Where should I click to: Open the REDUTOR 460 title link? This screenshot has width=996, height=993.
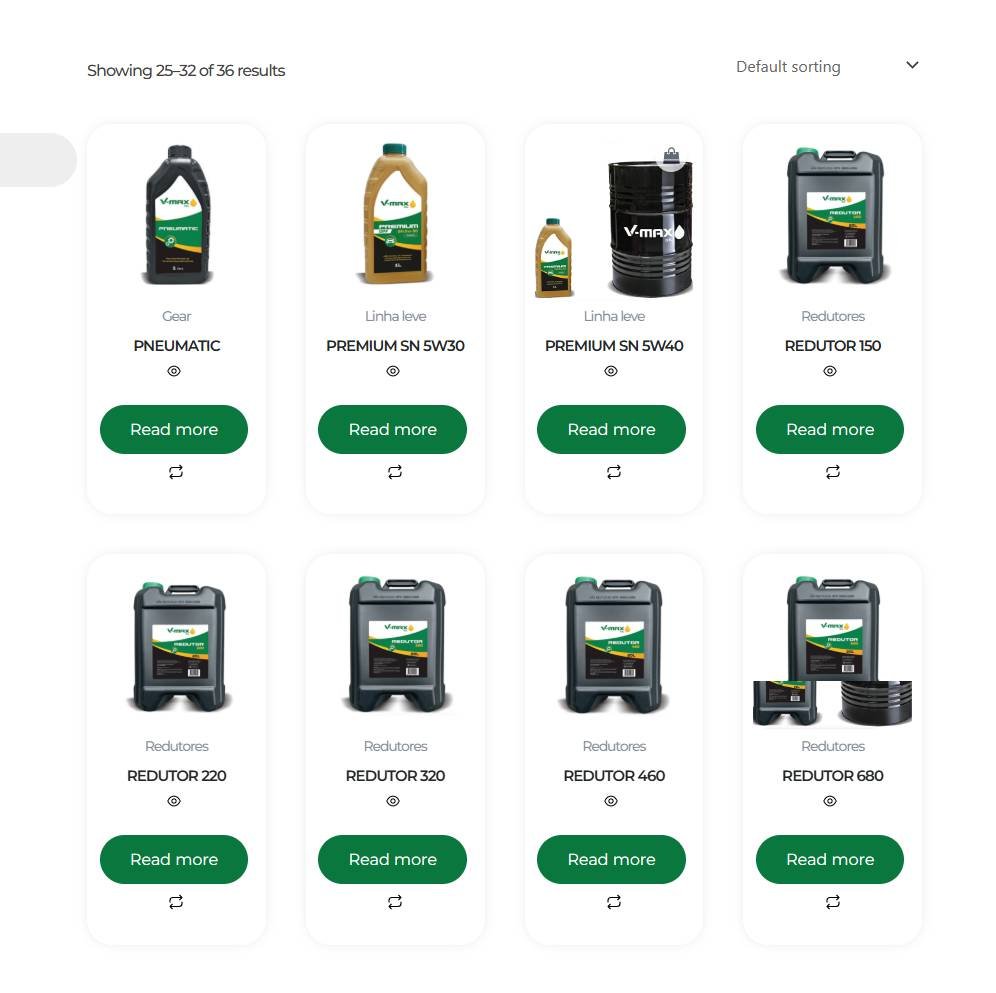pyautogui.click(x=614, y=776)
